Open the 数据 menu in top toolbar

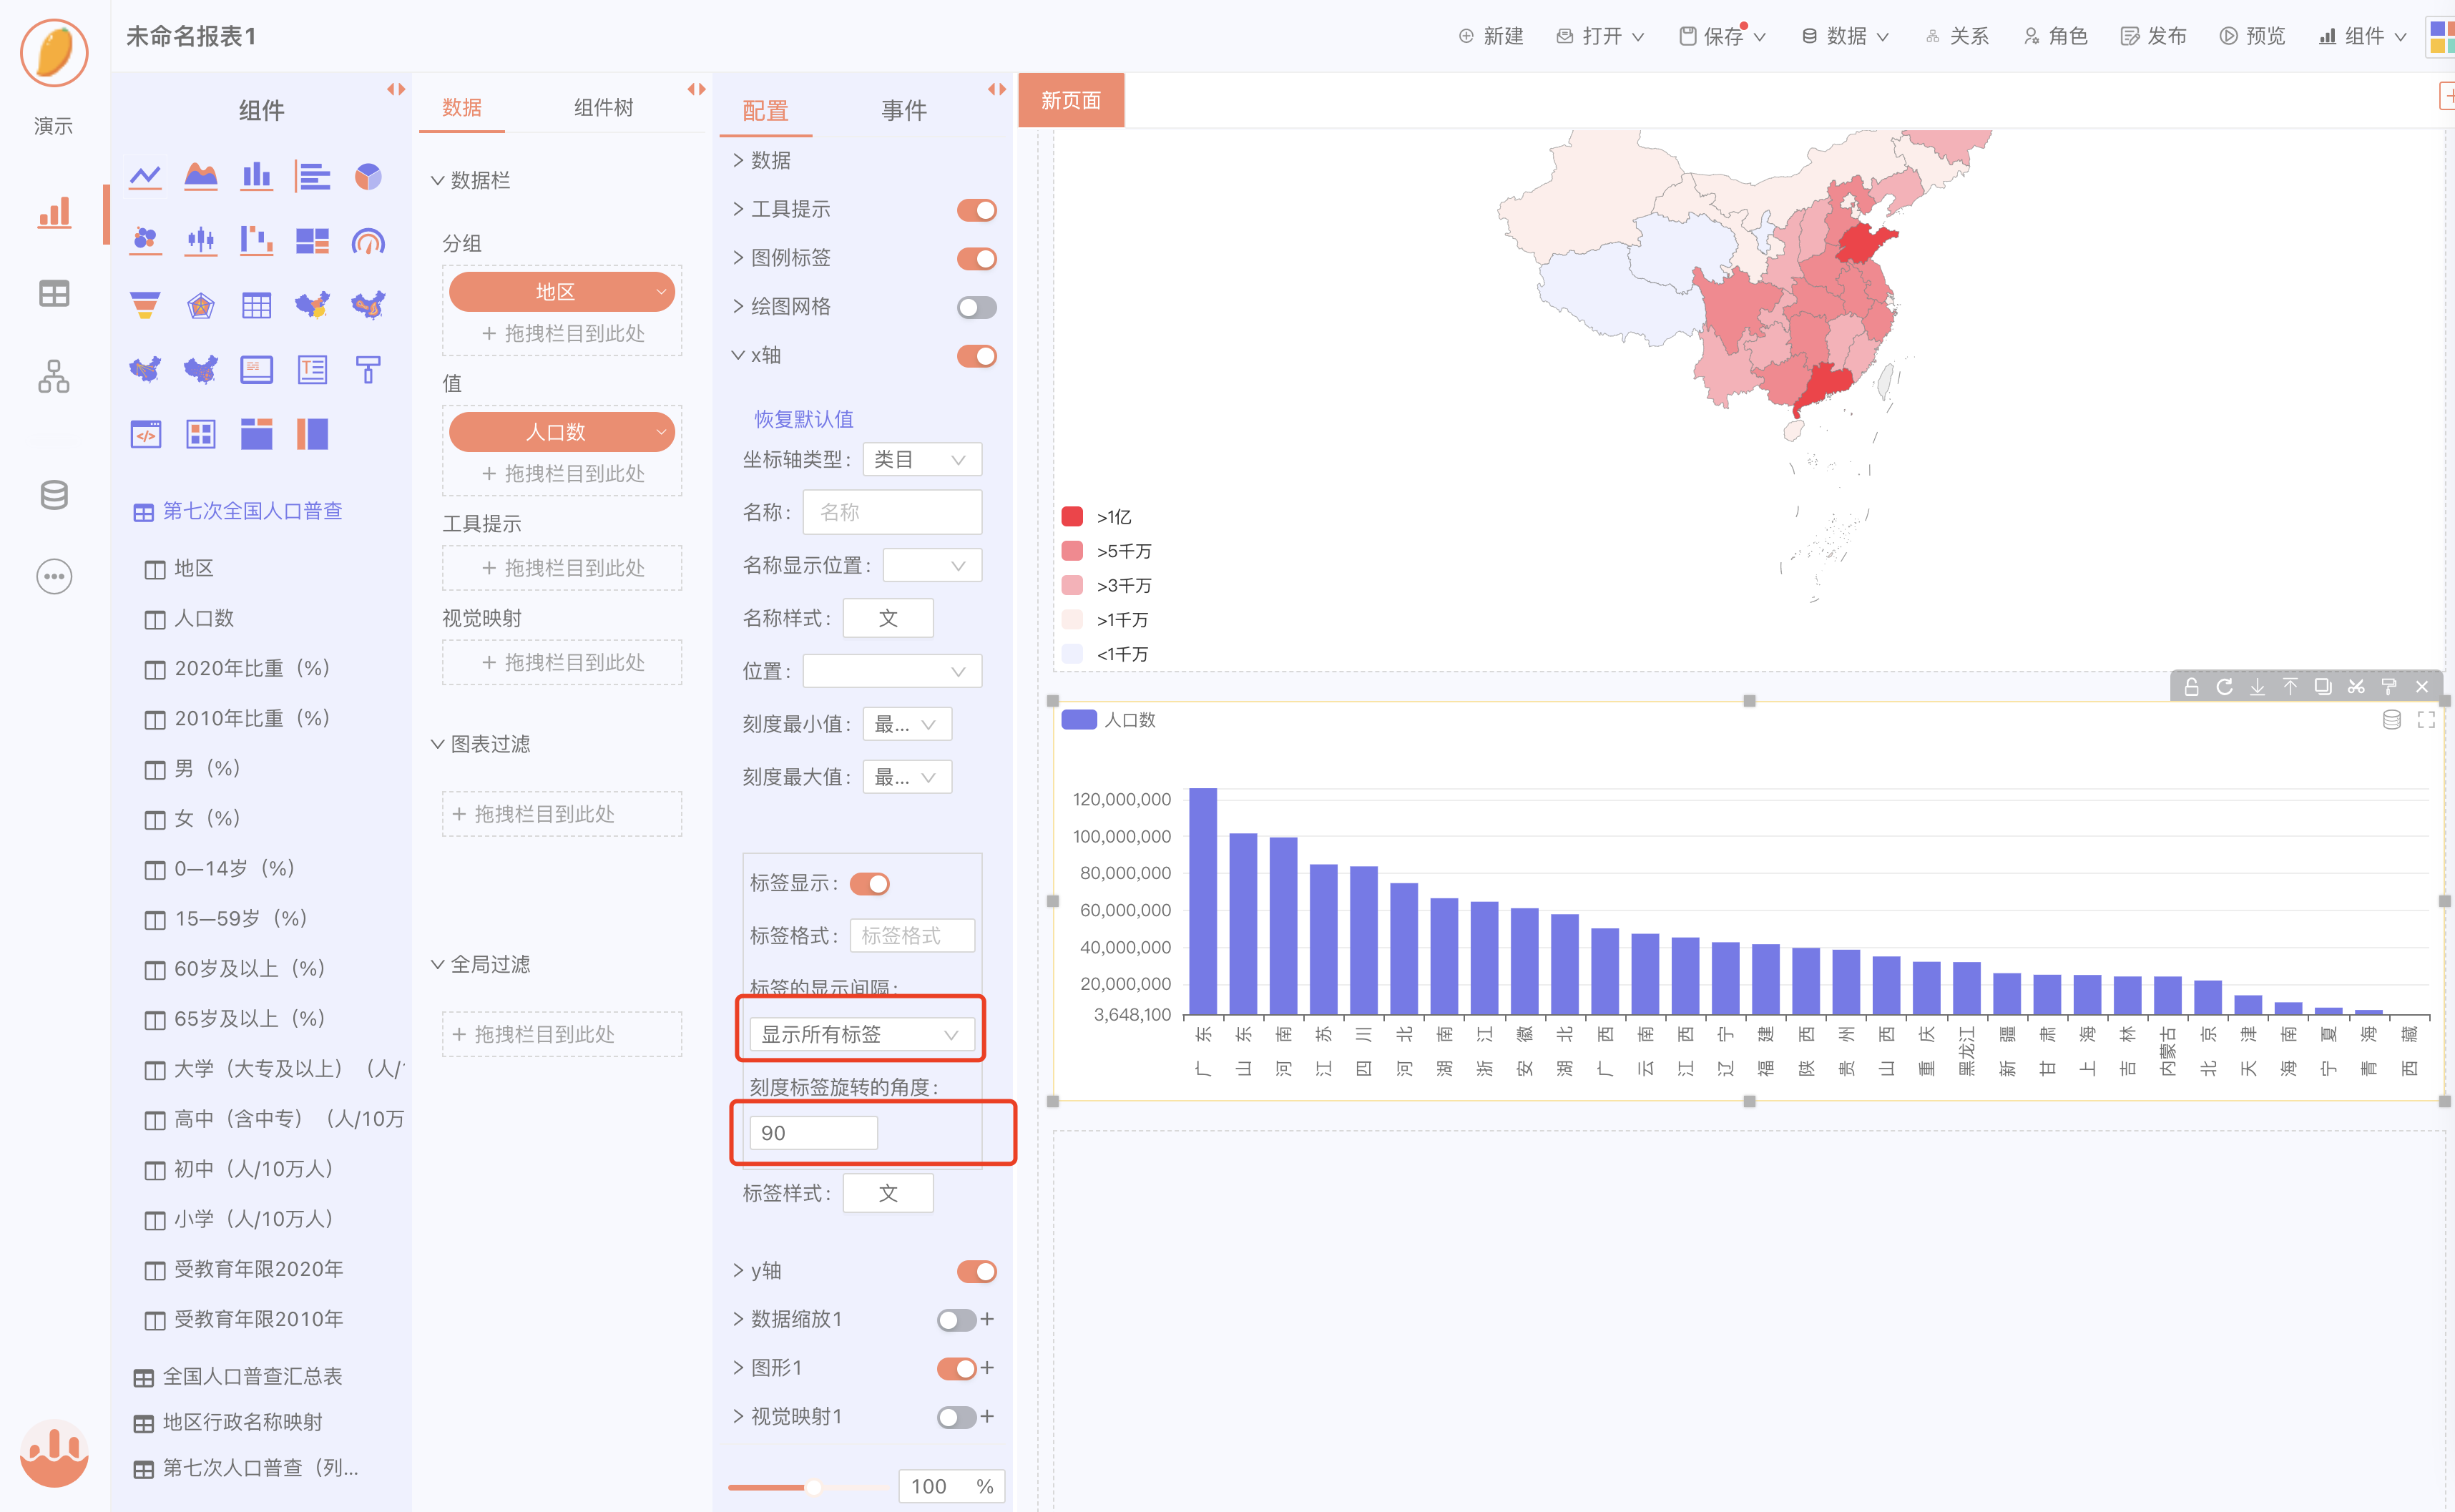1846,37
